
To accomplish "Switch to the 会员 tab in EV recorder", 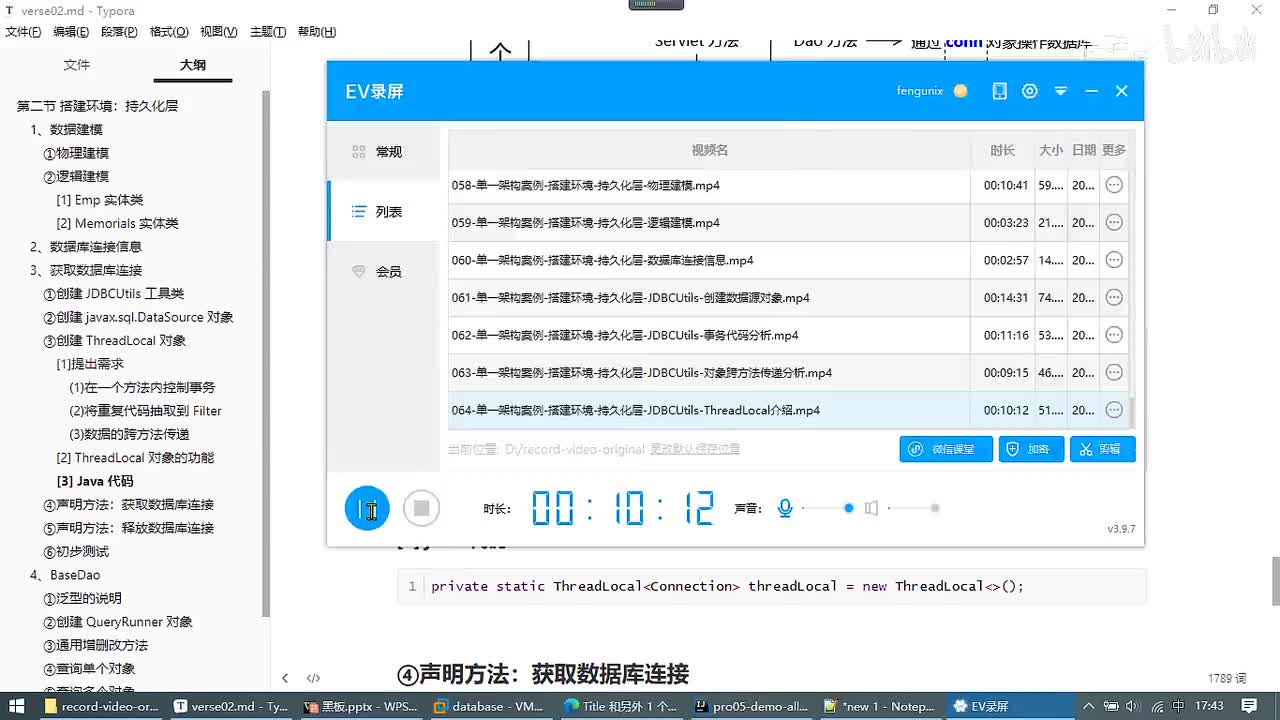I will [384, 272].
